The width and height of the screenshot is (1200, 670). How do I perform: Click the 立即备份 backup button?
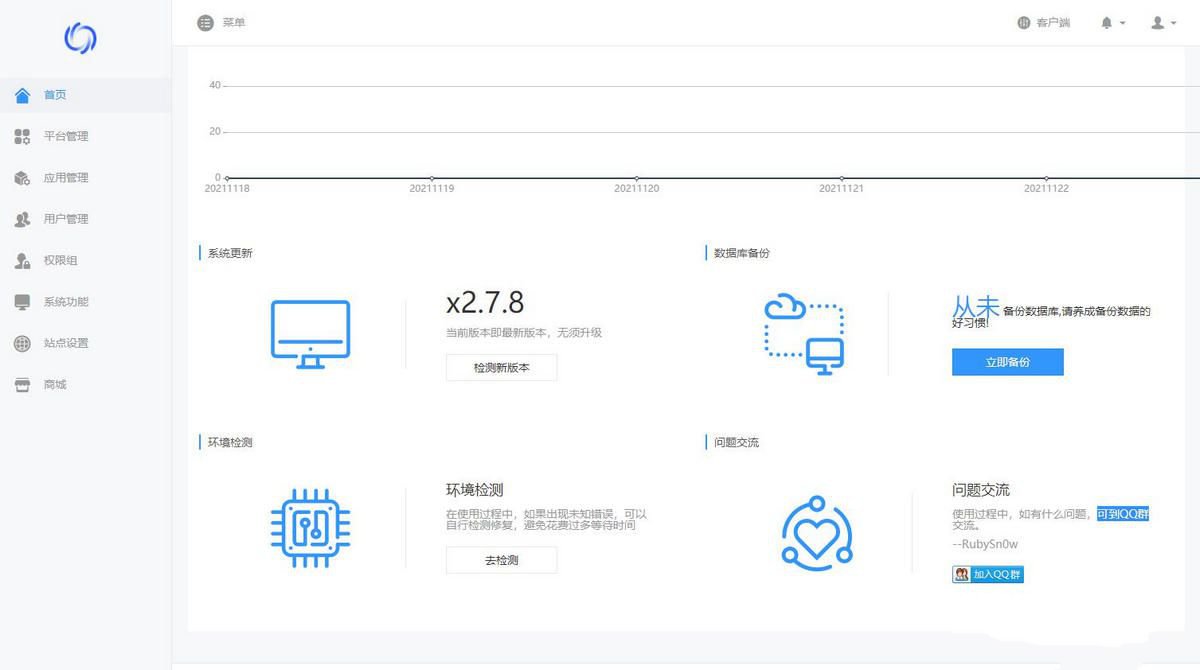[1007, 362]
